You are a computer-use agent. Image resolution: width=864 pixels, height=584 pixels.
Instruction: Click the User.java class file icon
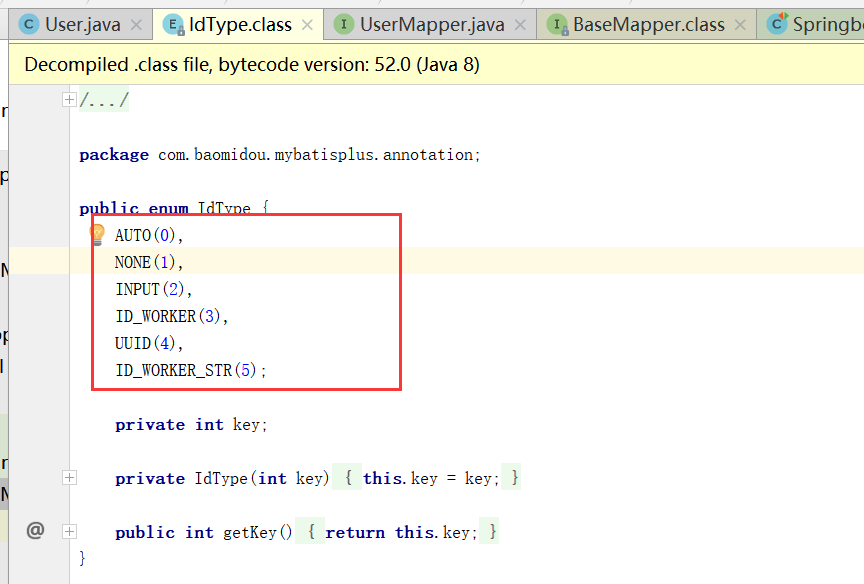(29, 24)
